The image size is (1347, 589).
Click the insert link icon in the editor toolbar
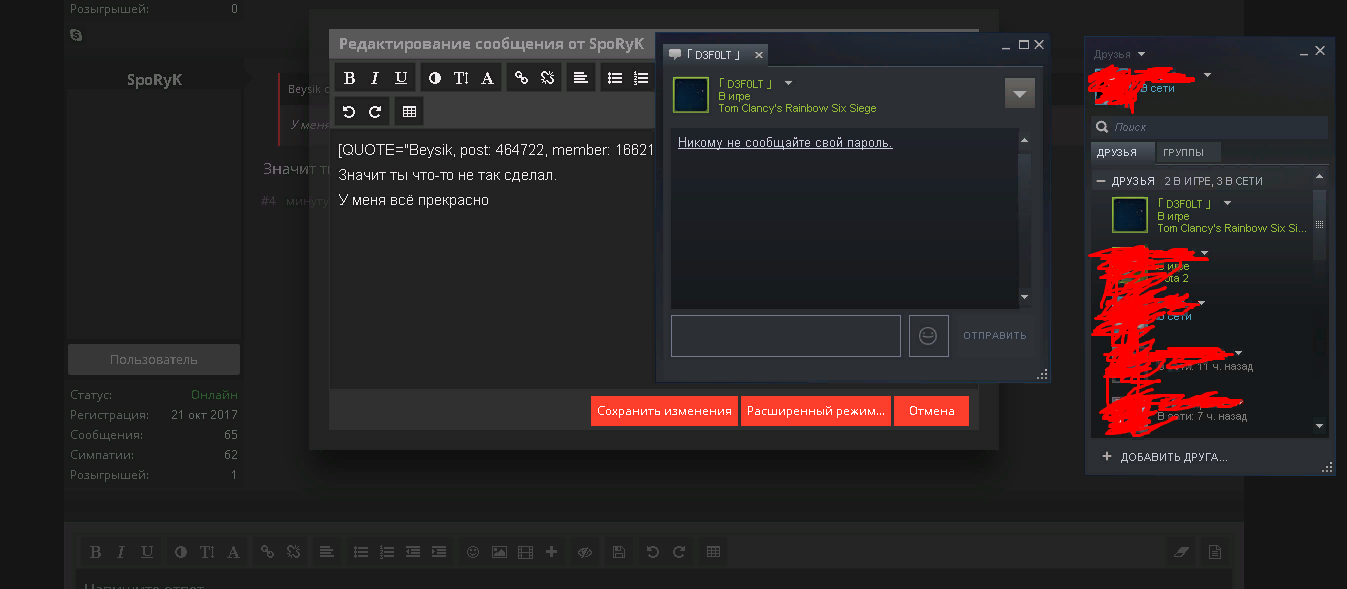(x=520, y=76)
